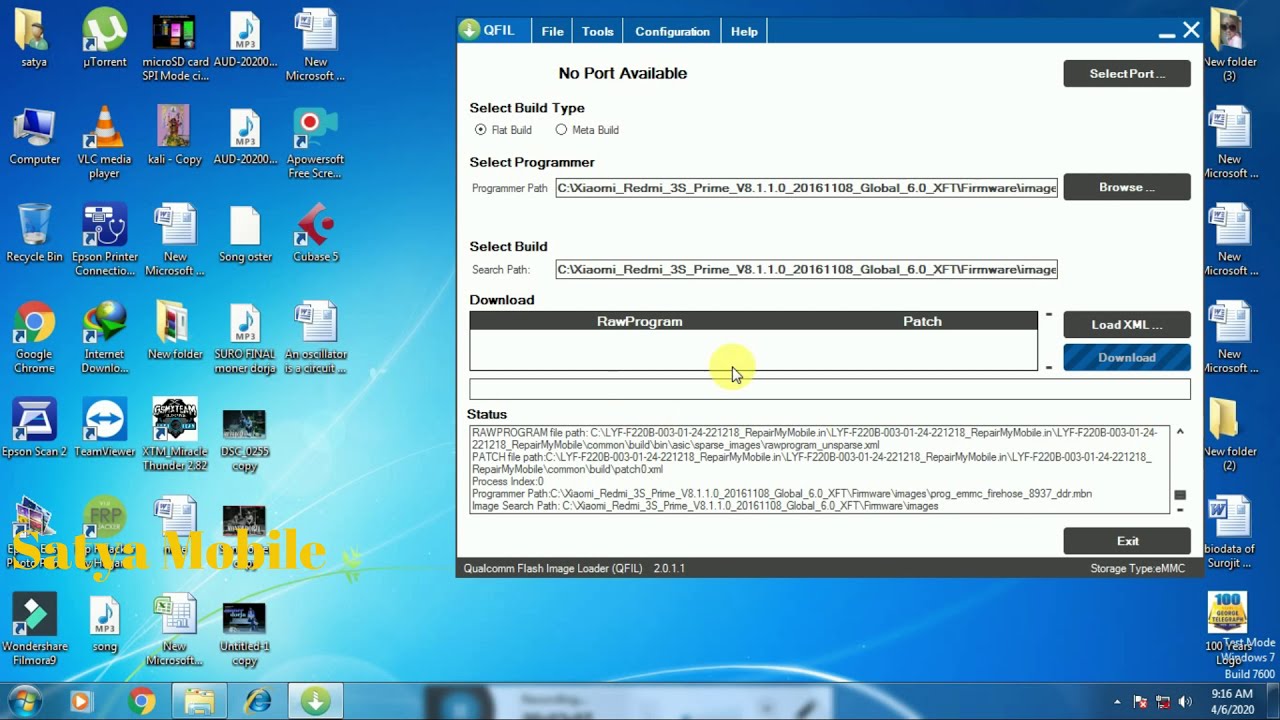This screenshot has height=720, width=1280.
Task: Click the Storage Type:eMMC status text
Action: tap(1137, 568)
